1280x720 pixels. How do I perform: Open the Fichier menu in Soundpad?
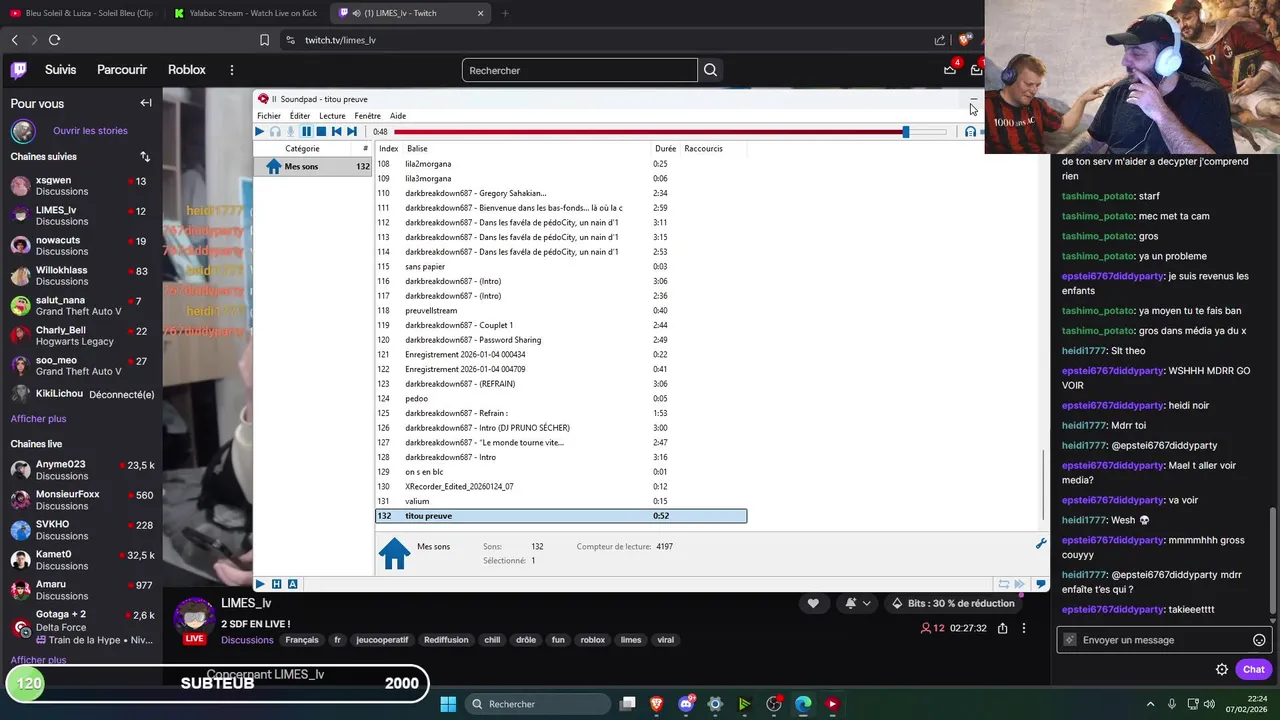(x=269, y=116)
